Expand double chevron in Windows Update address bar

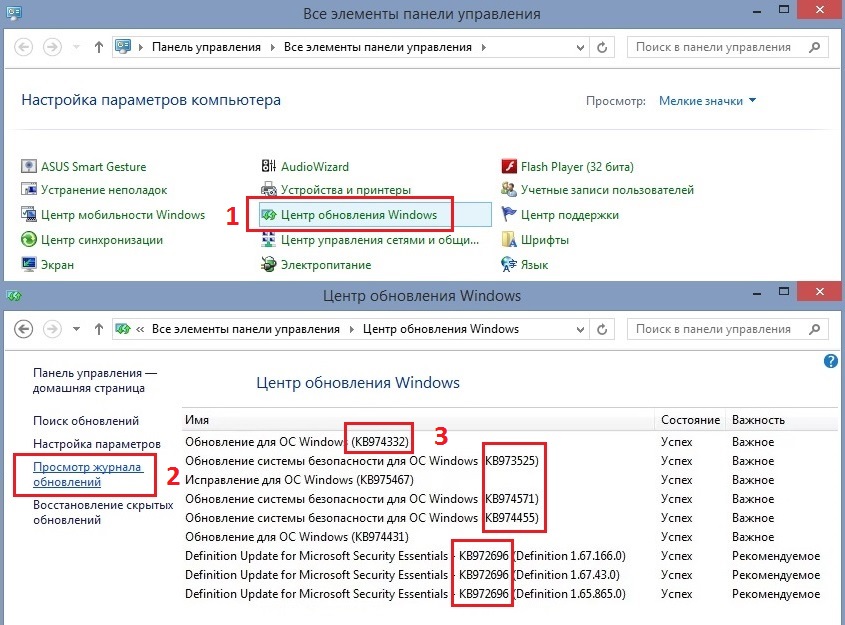tap(140, 329)
